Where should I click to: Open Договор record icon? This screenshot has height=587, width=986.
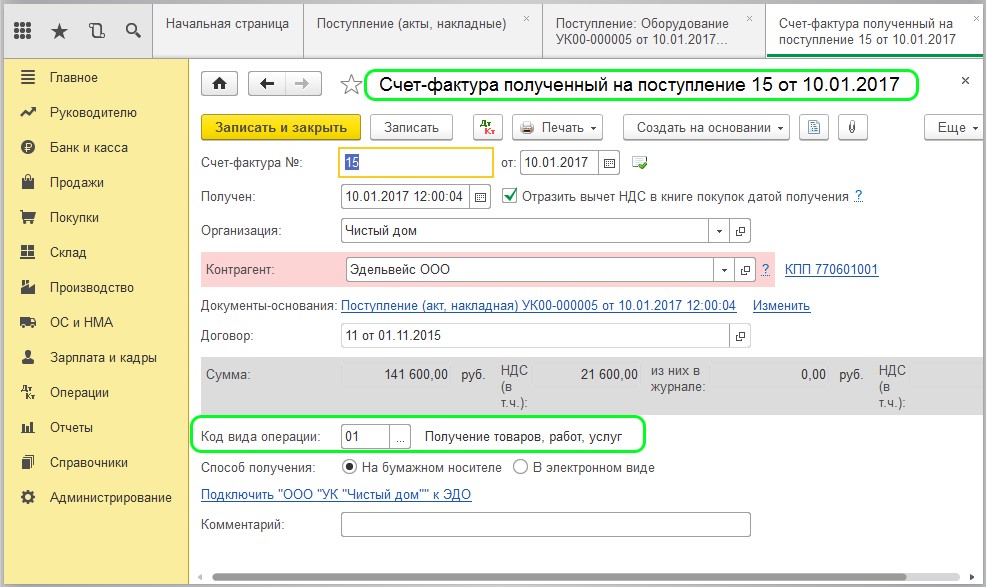(740, 336)
